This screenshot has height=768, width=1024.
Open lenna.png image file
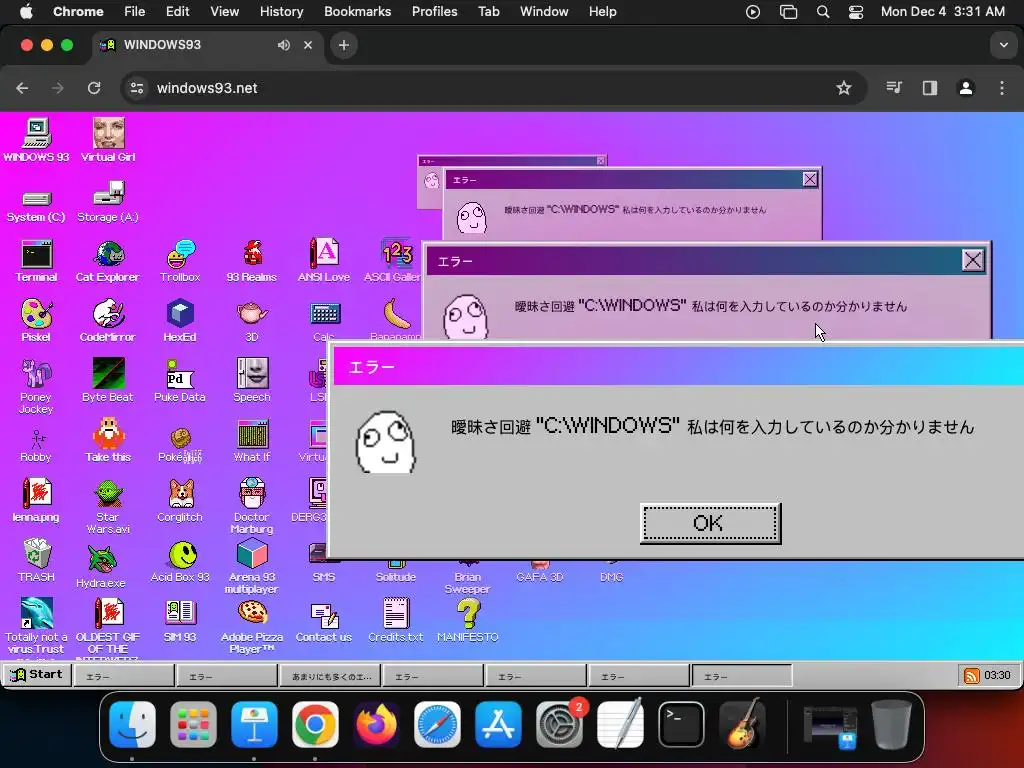point(36,501)
